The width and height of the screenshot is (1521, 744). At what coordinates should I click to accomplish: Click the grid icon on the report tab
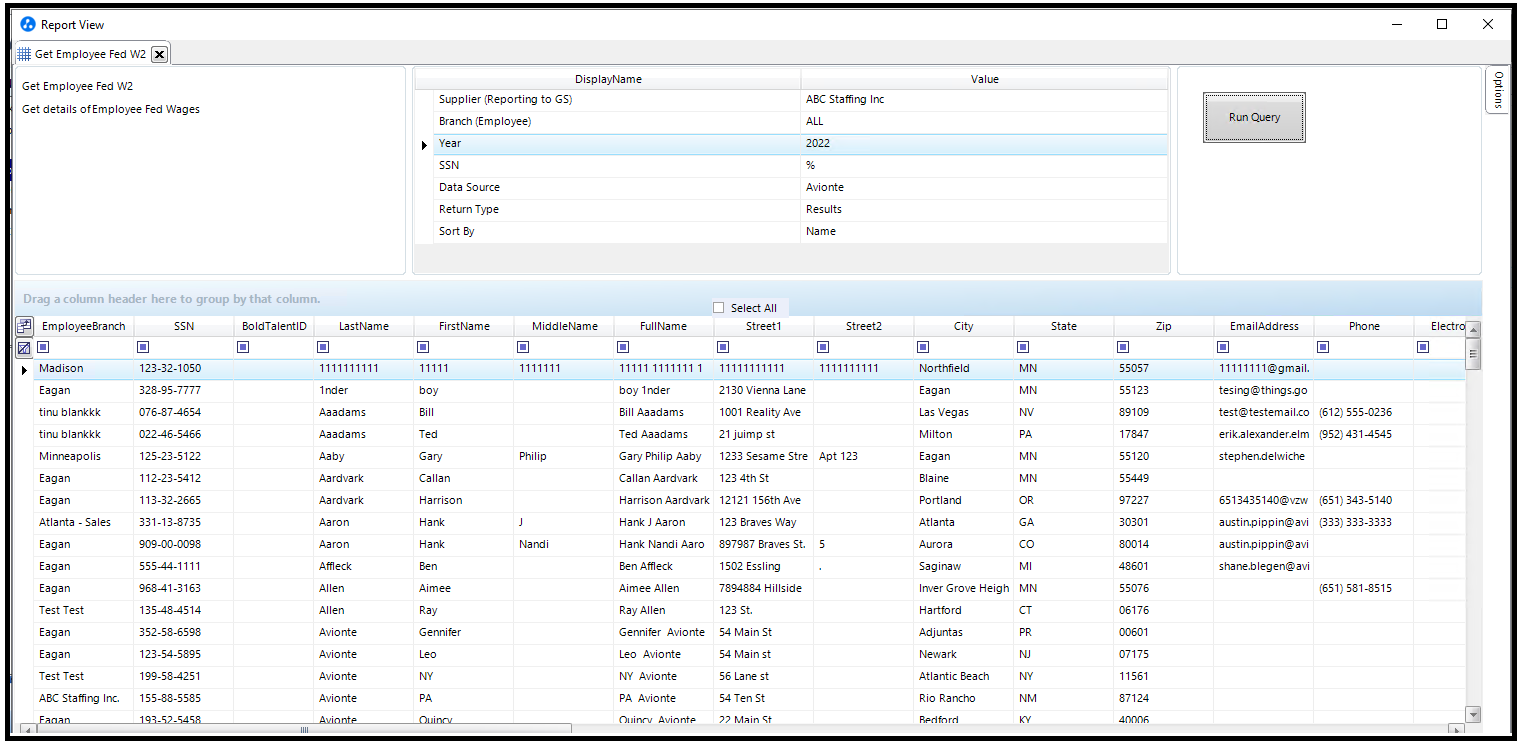[24, 54]
